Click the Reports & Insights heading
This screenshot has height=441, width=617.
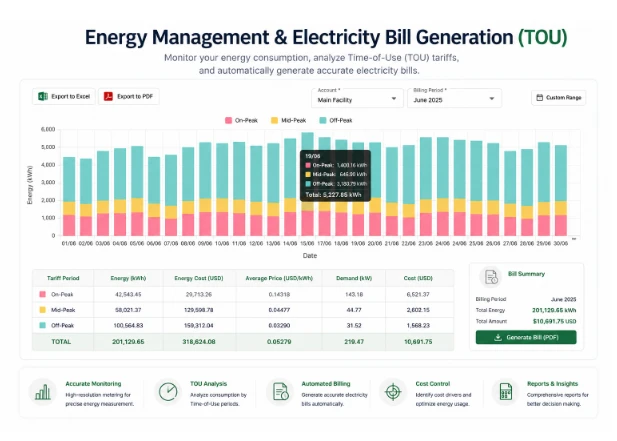[x=552, y=384]
